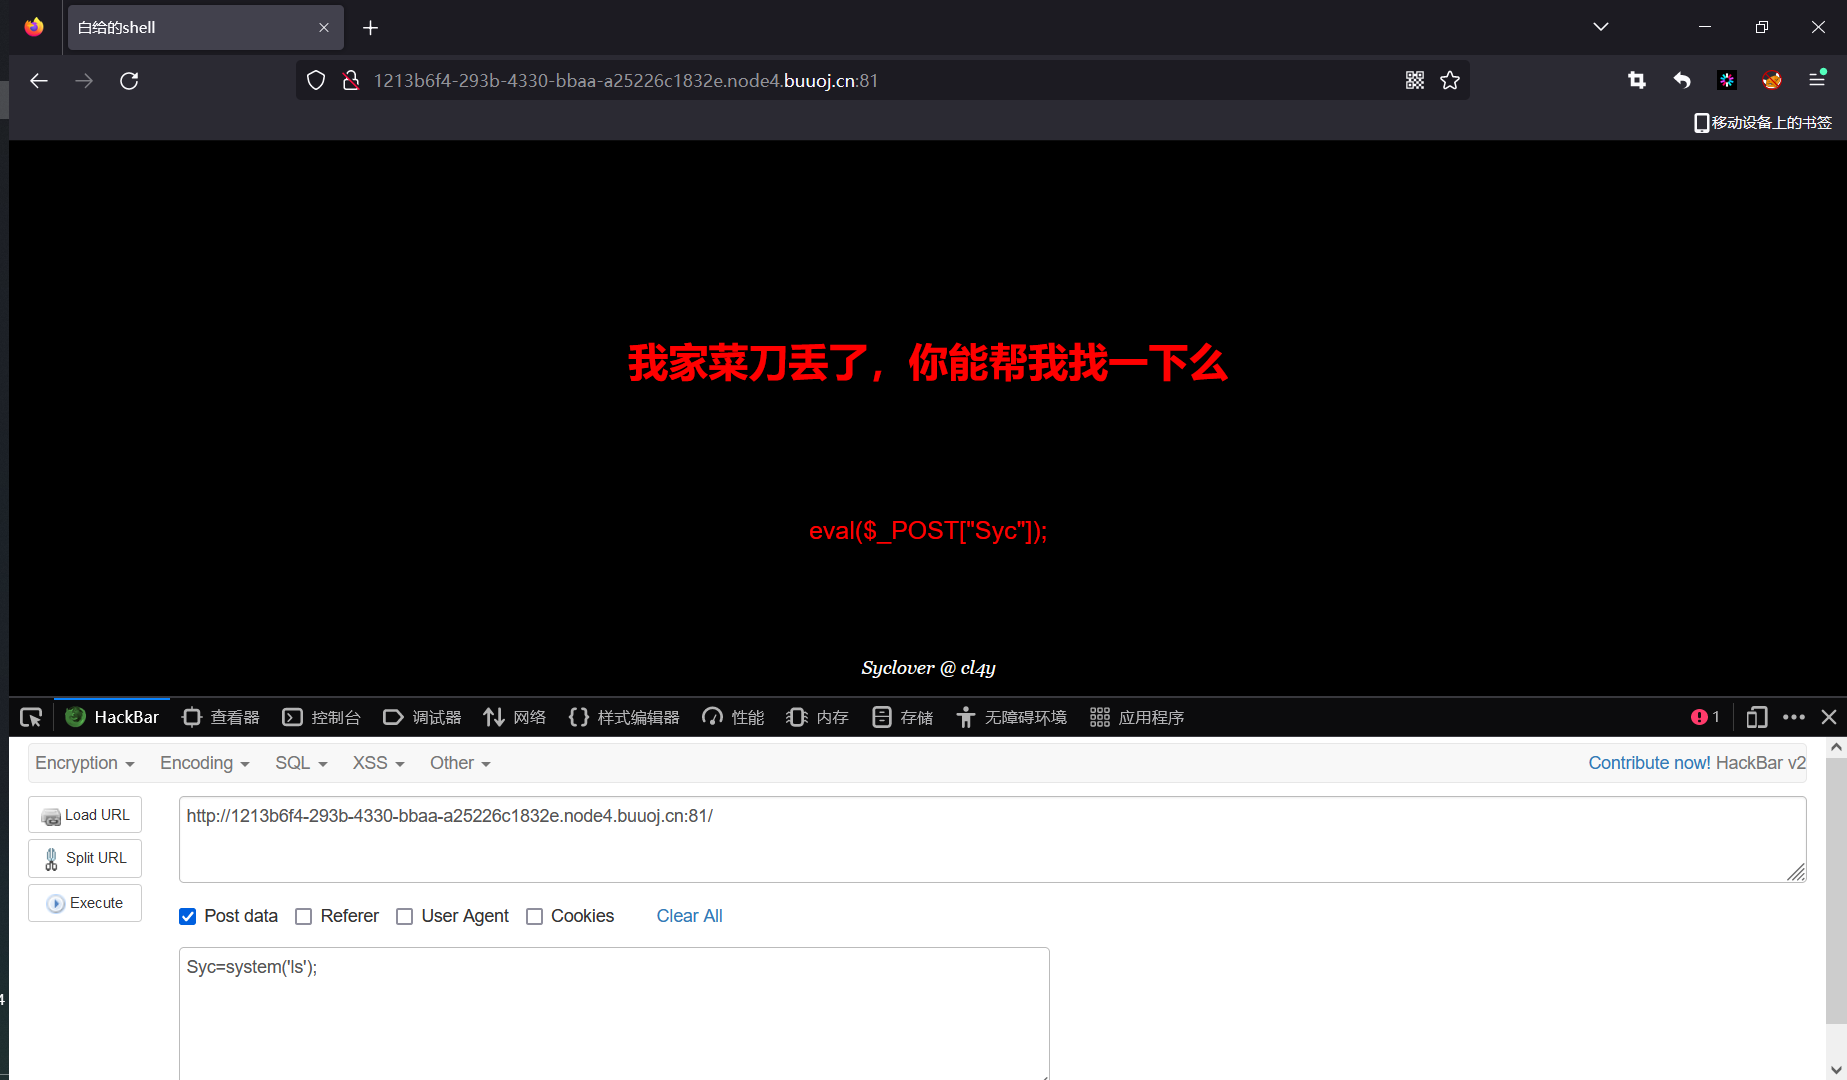Click the Load URL button

point(85,815)
